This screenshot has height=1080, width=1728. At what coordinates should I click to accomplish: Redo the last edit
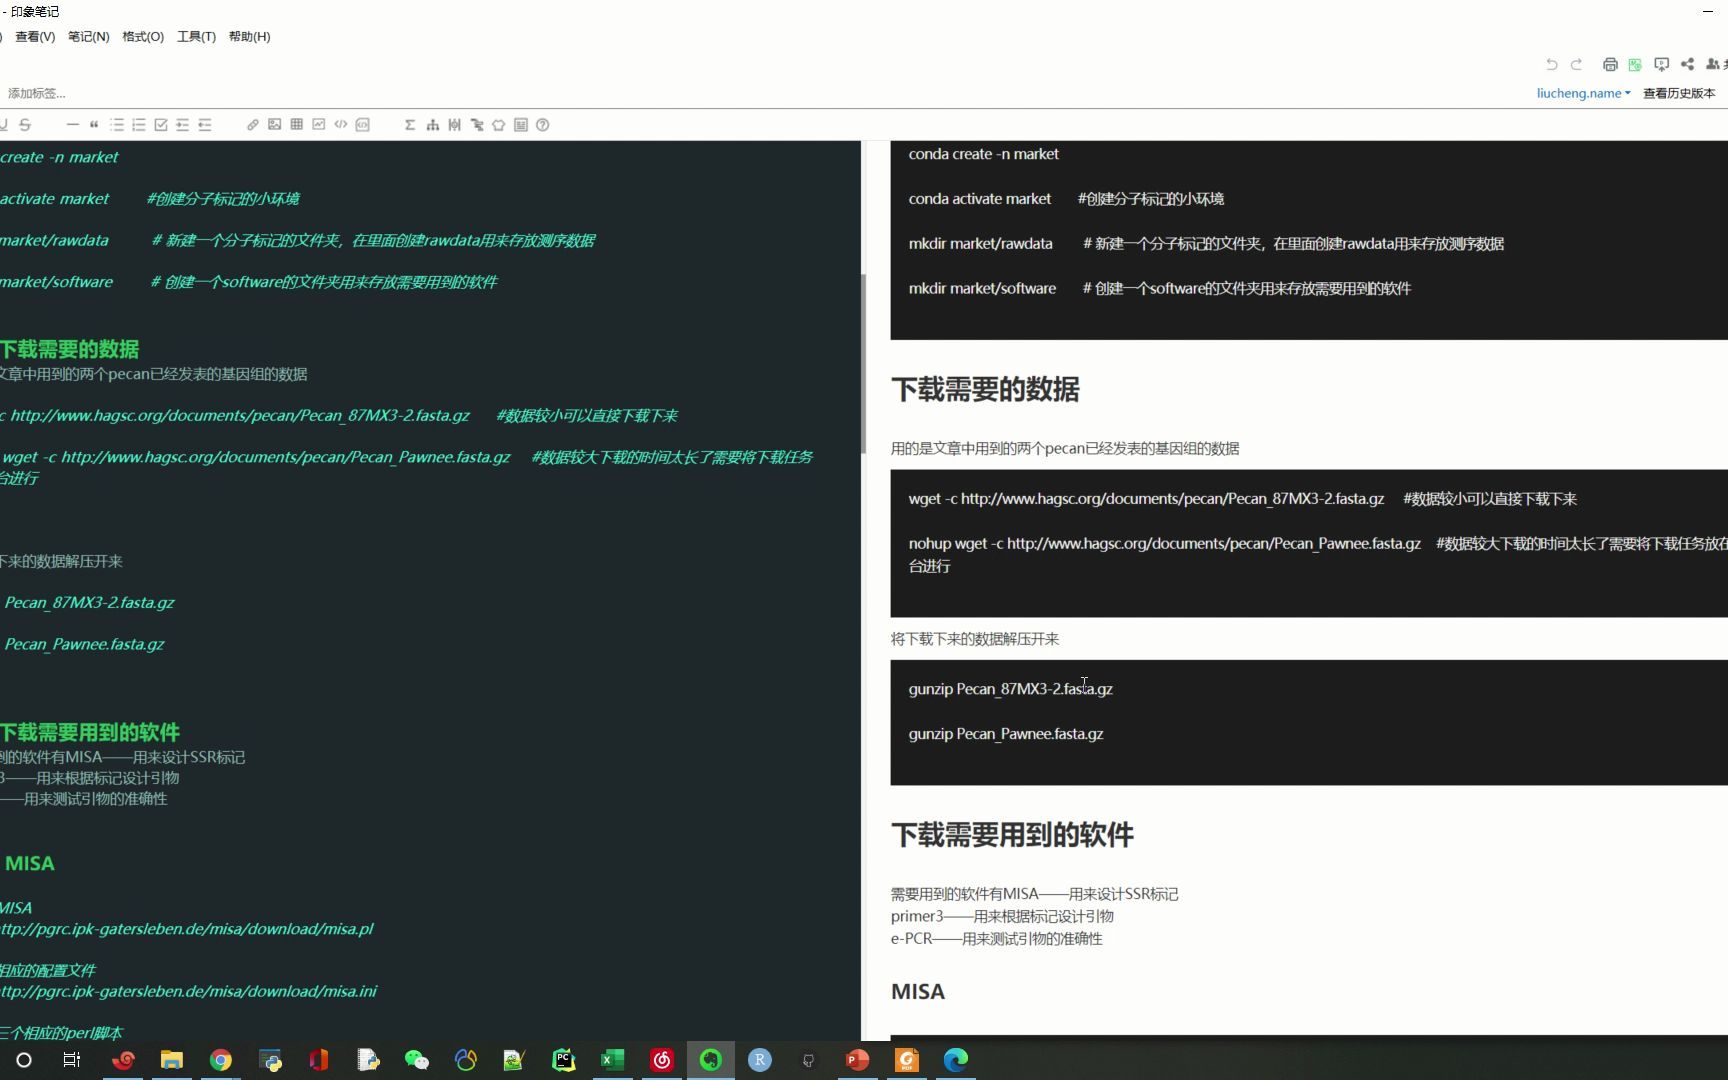pos(1577,64)
